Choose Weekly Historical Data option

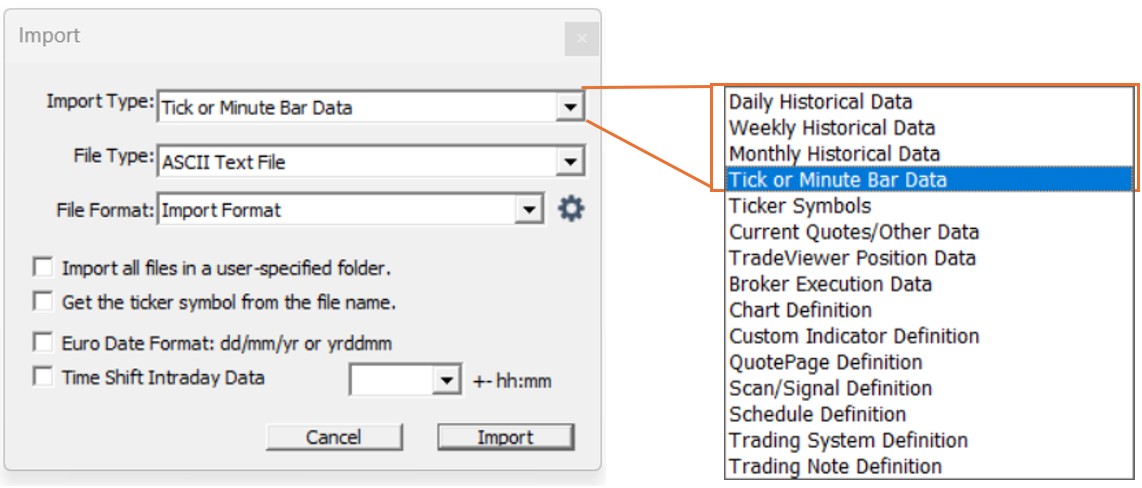(x=832, y=128)
